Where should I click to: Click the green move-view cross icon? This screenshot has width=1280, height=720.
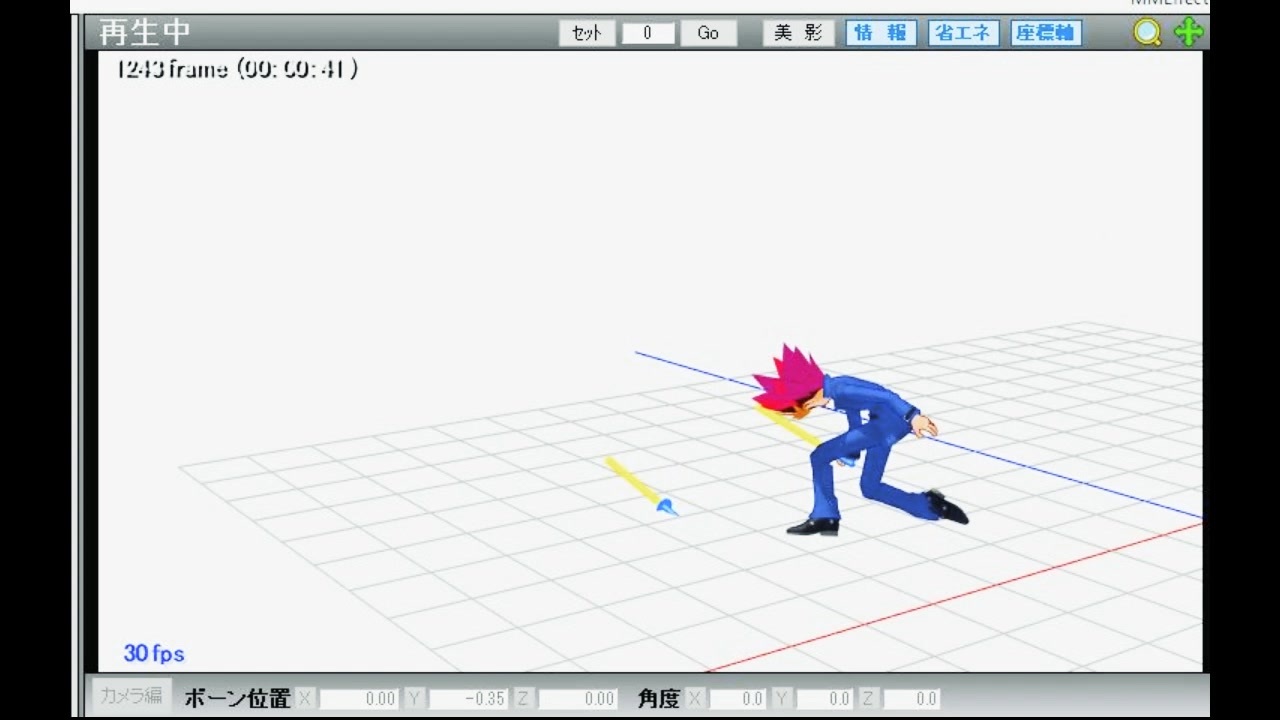point(1188,32)
